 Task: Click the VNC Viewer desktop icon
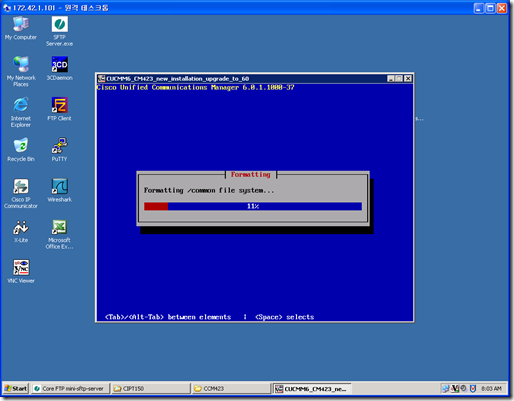pyautogui.click(x=21, y=272)
